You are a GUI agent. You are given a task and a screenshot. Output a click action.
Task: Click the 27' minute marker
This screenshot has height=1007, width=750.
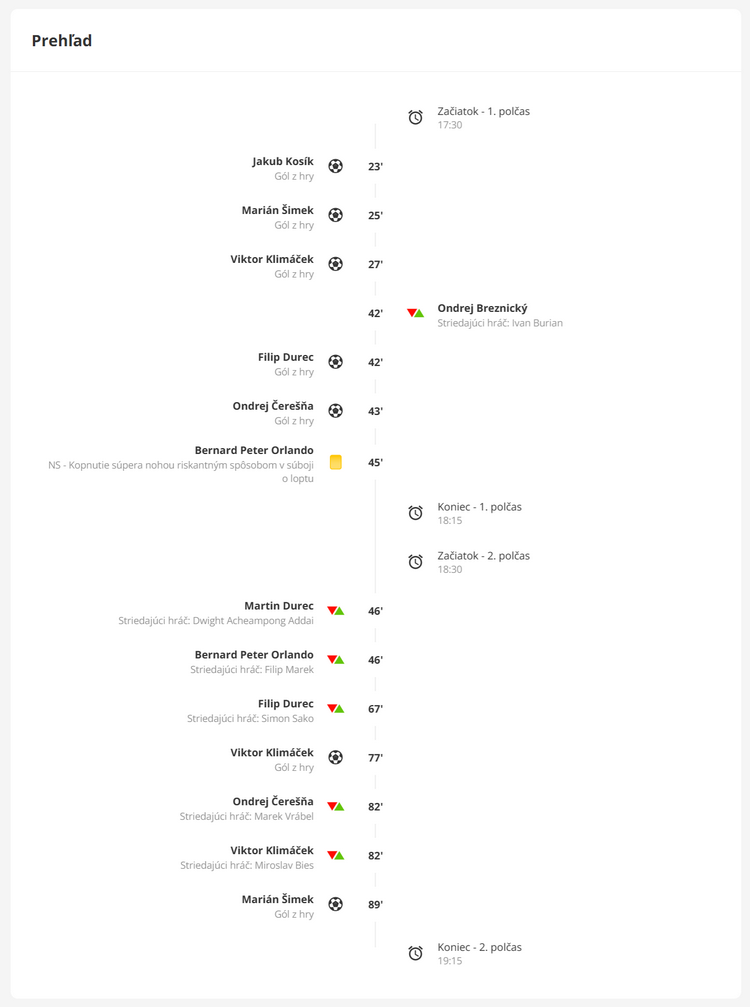point(375,265)
